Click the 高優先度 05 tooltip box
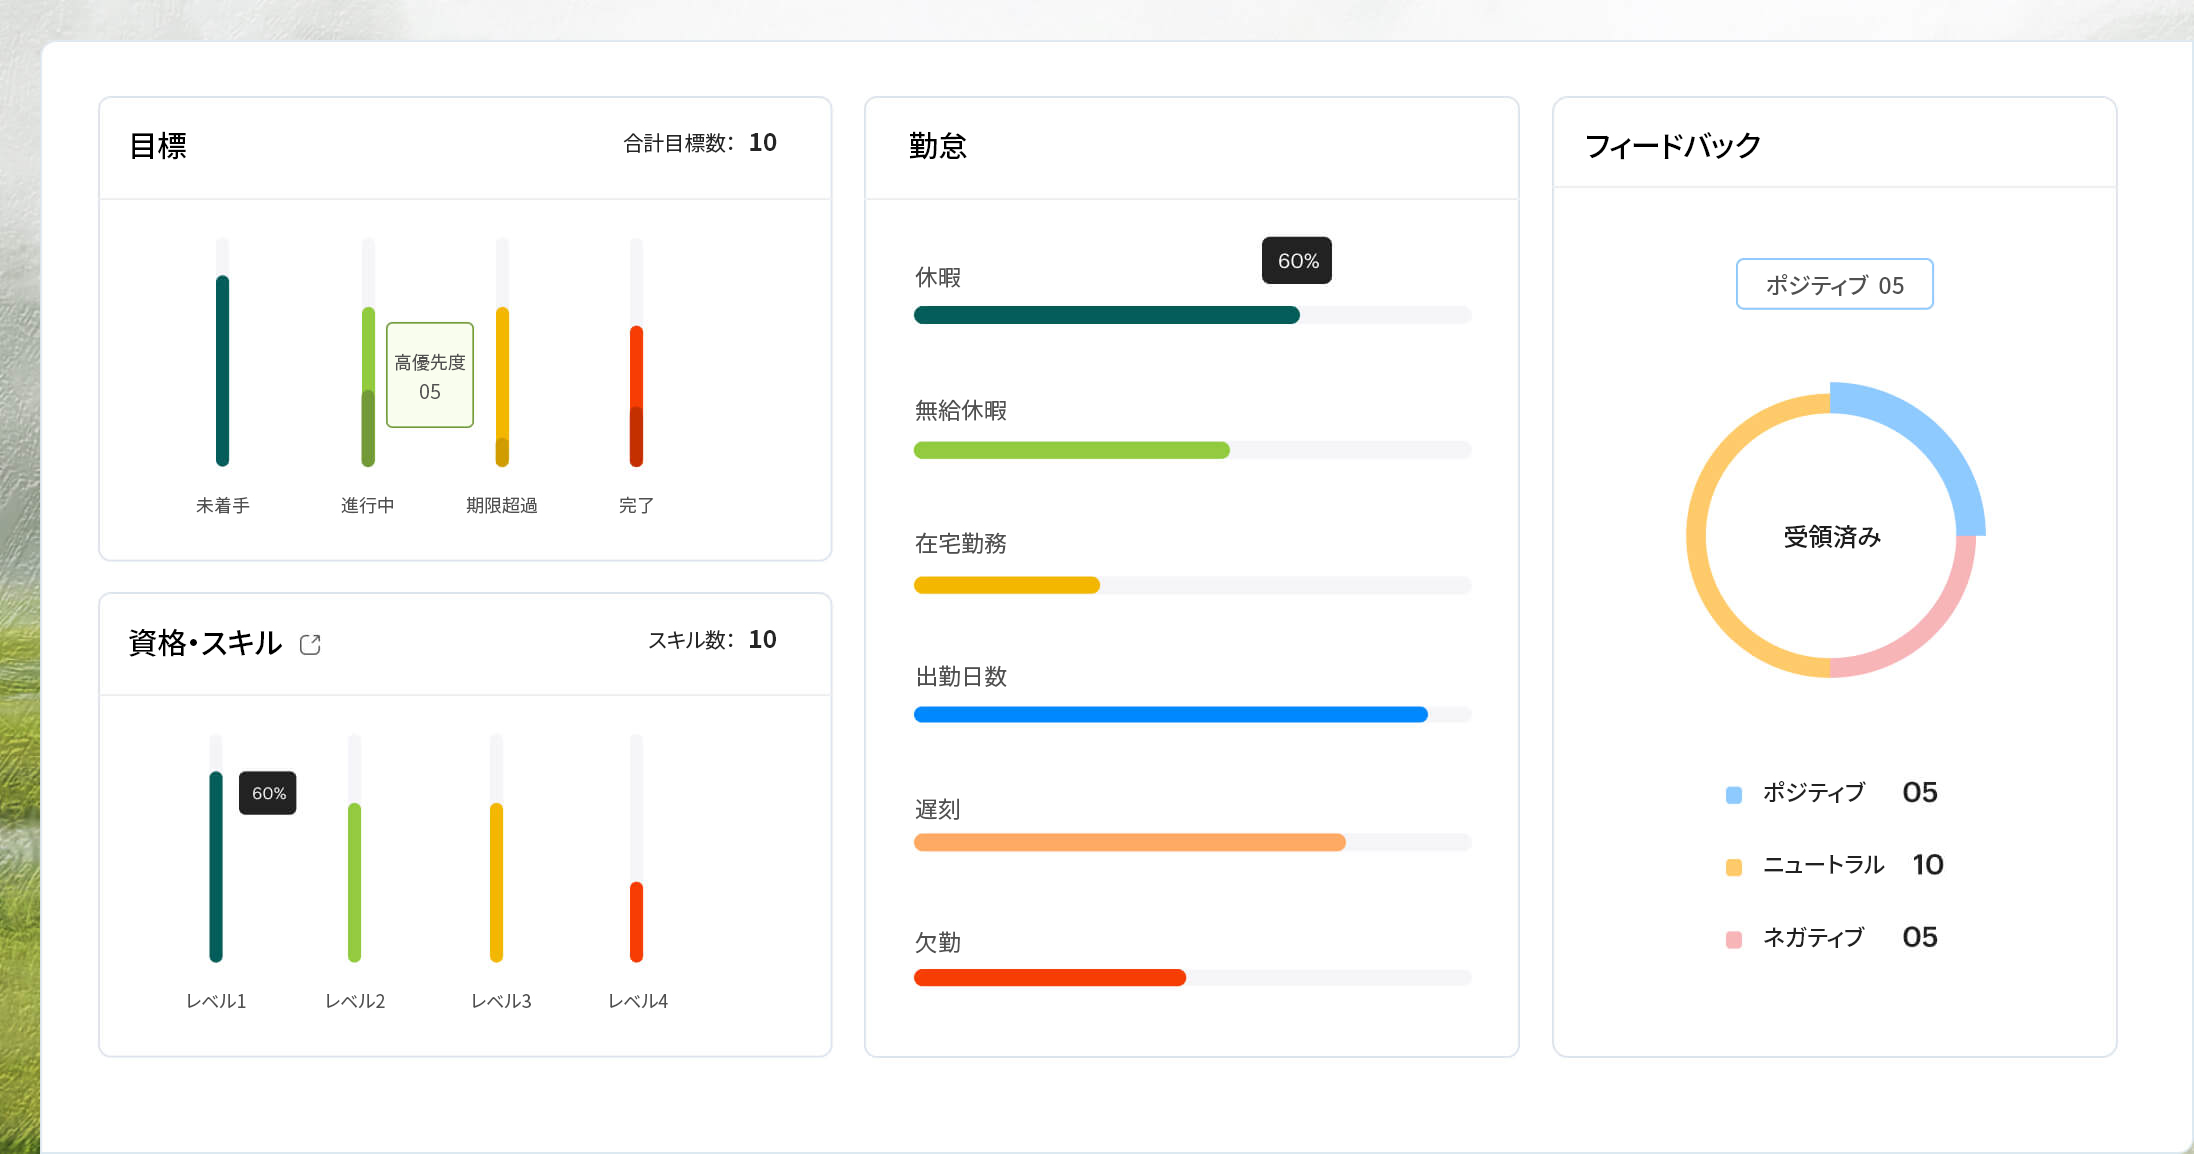The image size is (2194, 1154). pos(429,375)
